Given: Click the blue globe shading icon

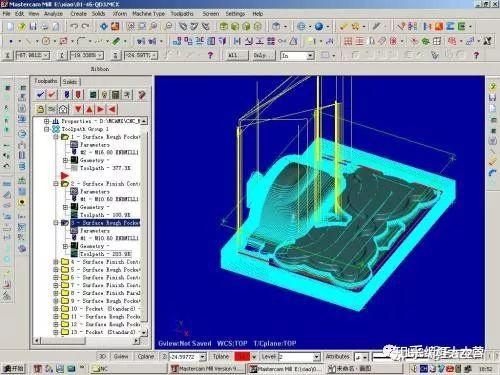Looking at the screenshot, I should [x=319, y=26].
